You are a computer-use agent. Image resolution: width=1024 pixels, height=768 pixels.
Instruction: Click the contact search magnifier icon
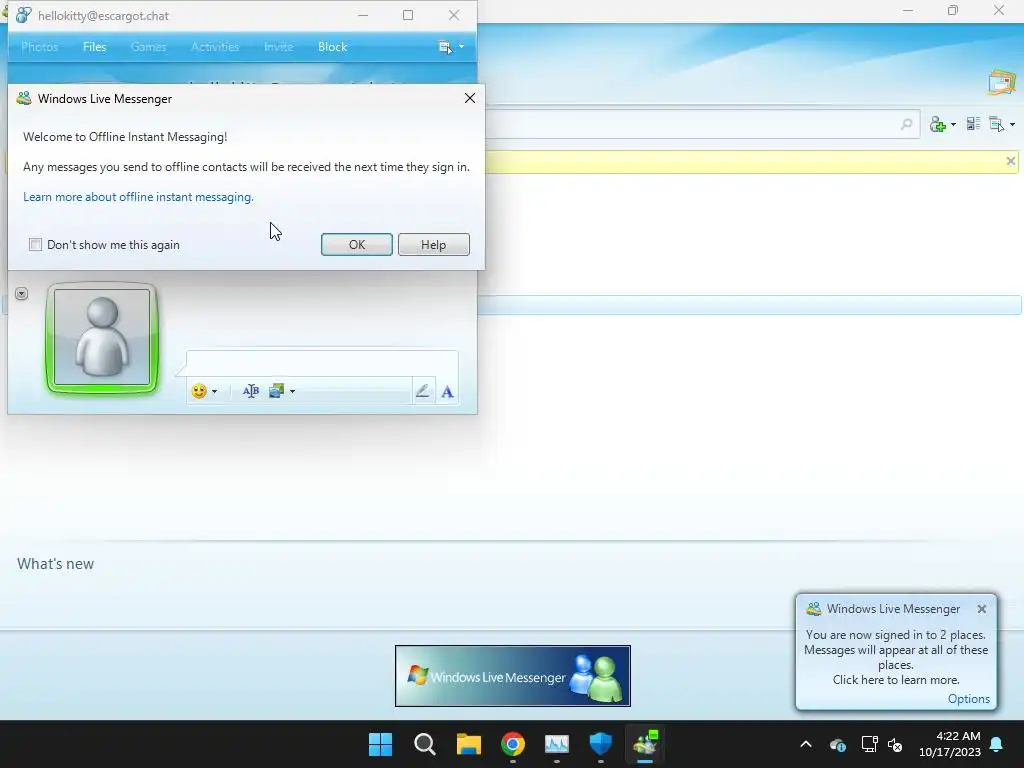pyautogui.click(x=906, y=124)
